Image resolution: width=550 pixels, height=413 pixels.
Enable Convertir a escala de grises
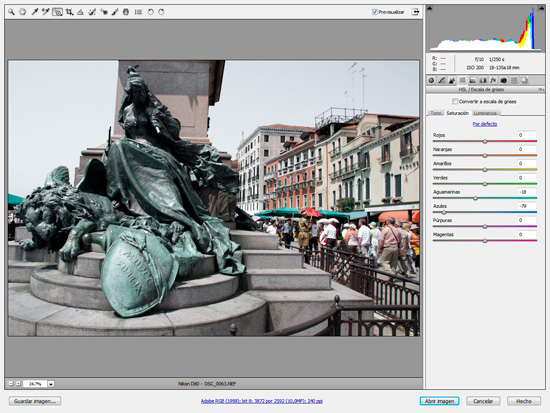click(x=455, y=101)
